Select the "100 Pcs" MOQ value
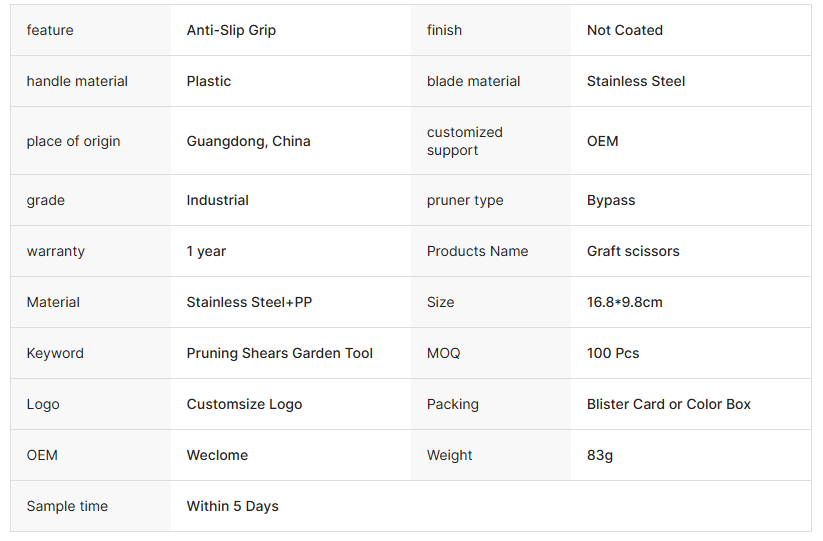 (612, 353)
